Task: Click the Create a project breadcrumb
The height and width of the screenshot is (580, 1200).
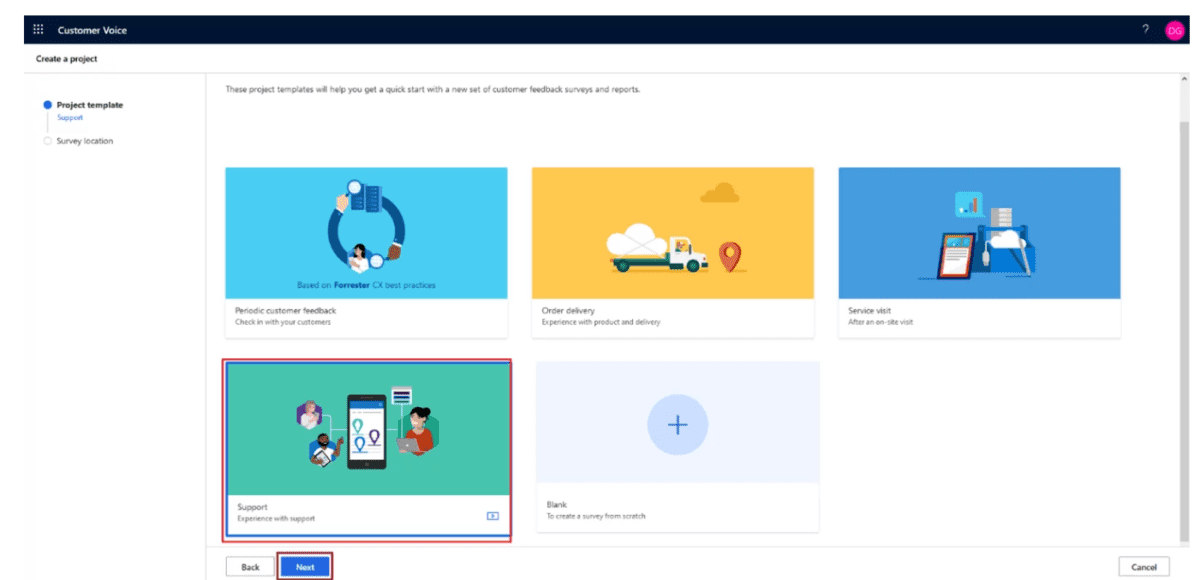Action: pyautogui.click(x=68, y=58)
